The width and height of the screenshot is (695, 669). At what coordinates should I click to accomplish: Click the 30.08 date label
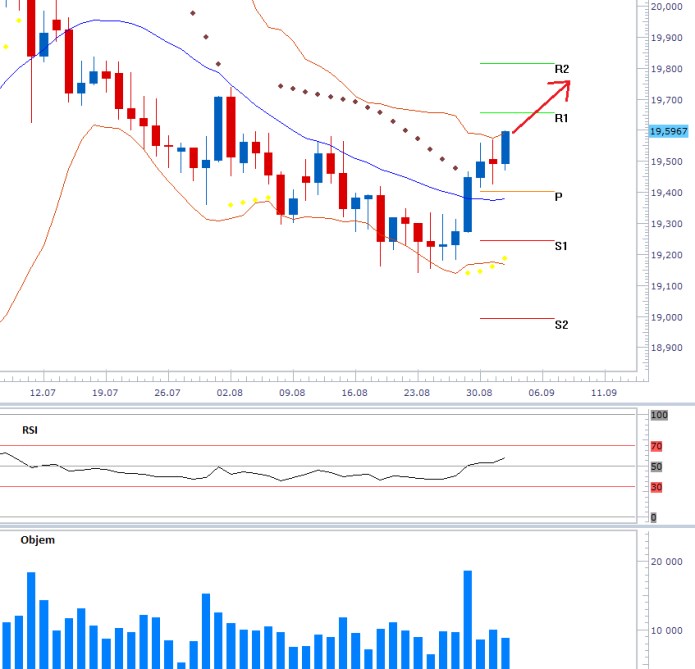coord(479,393)
